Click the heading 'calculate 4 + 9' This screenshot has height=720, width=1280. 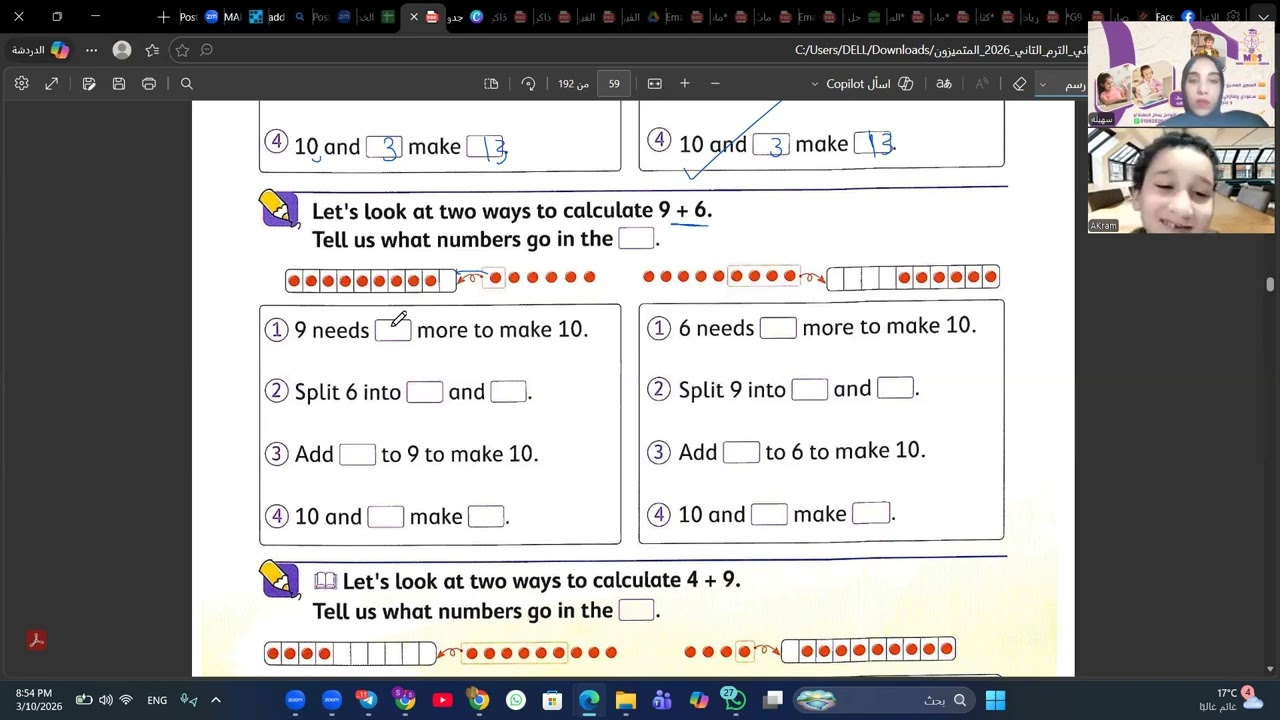[x=666, y=580]
